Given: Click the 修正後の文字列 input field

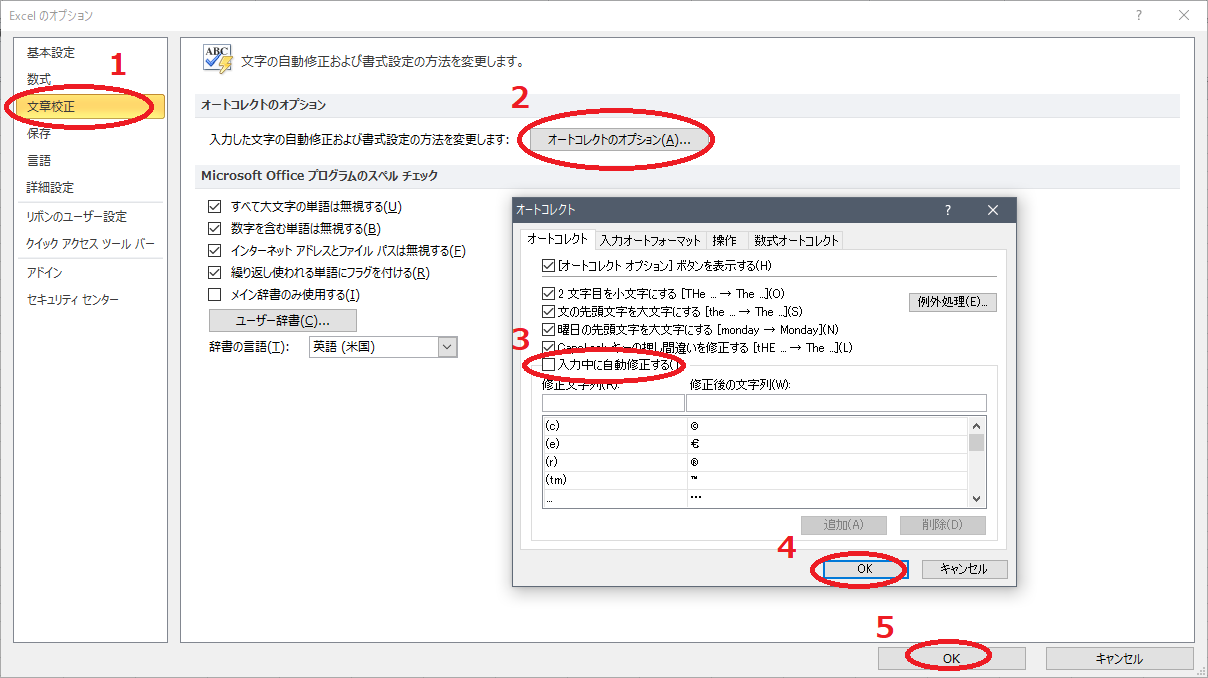Looking at the screenshot, I should [x=836, y=403].
